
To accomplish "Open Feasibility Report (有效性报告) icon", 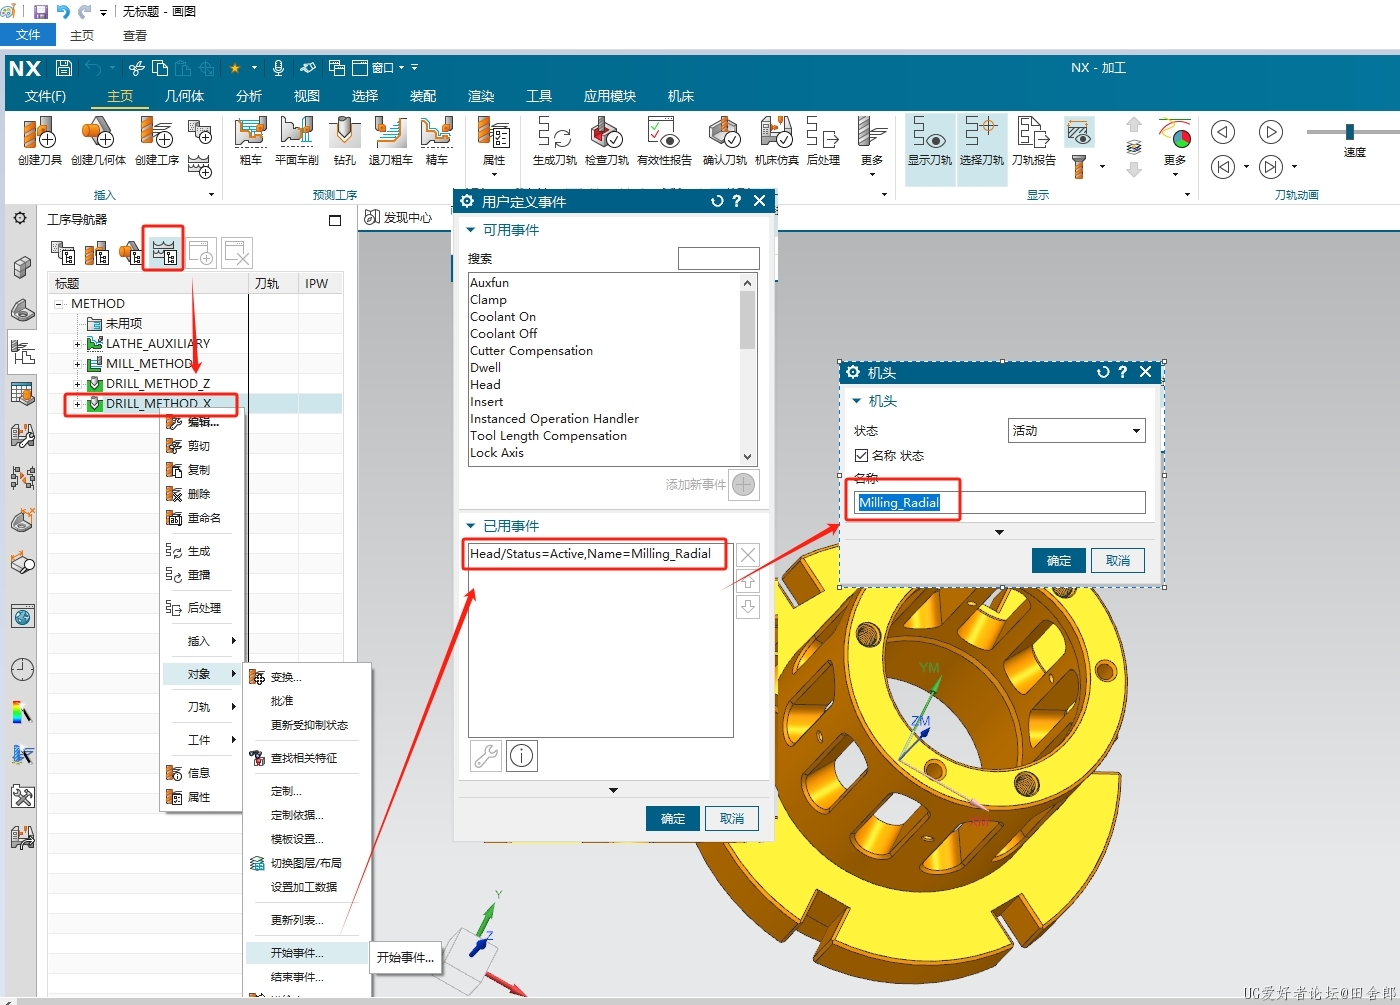I will [664, 141].
